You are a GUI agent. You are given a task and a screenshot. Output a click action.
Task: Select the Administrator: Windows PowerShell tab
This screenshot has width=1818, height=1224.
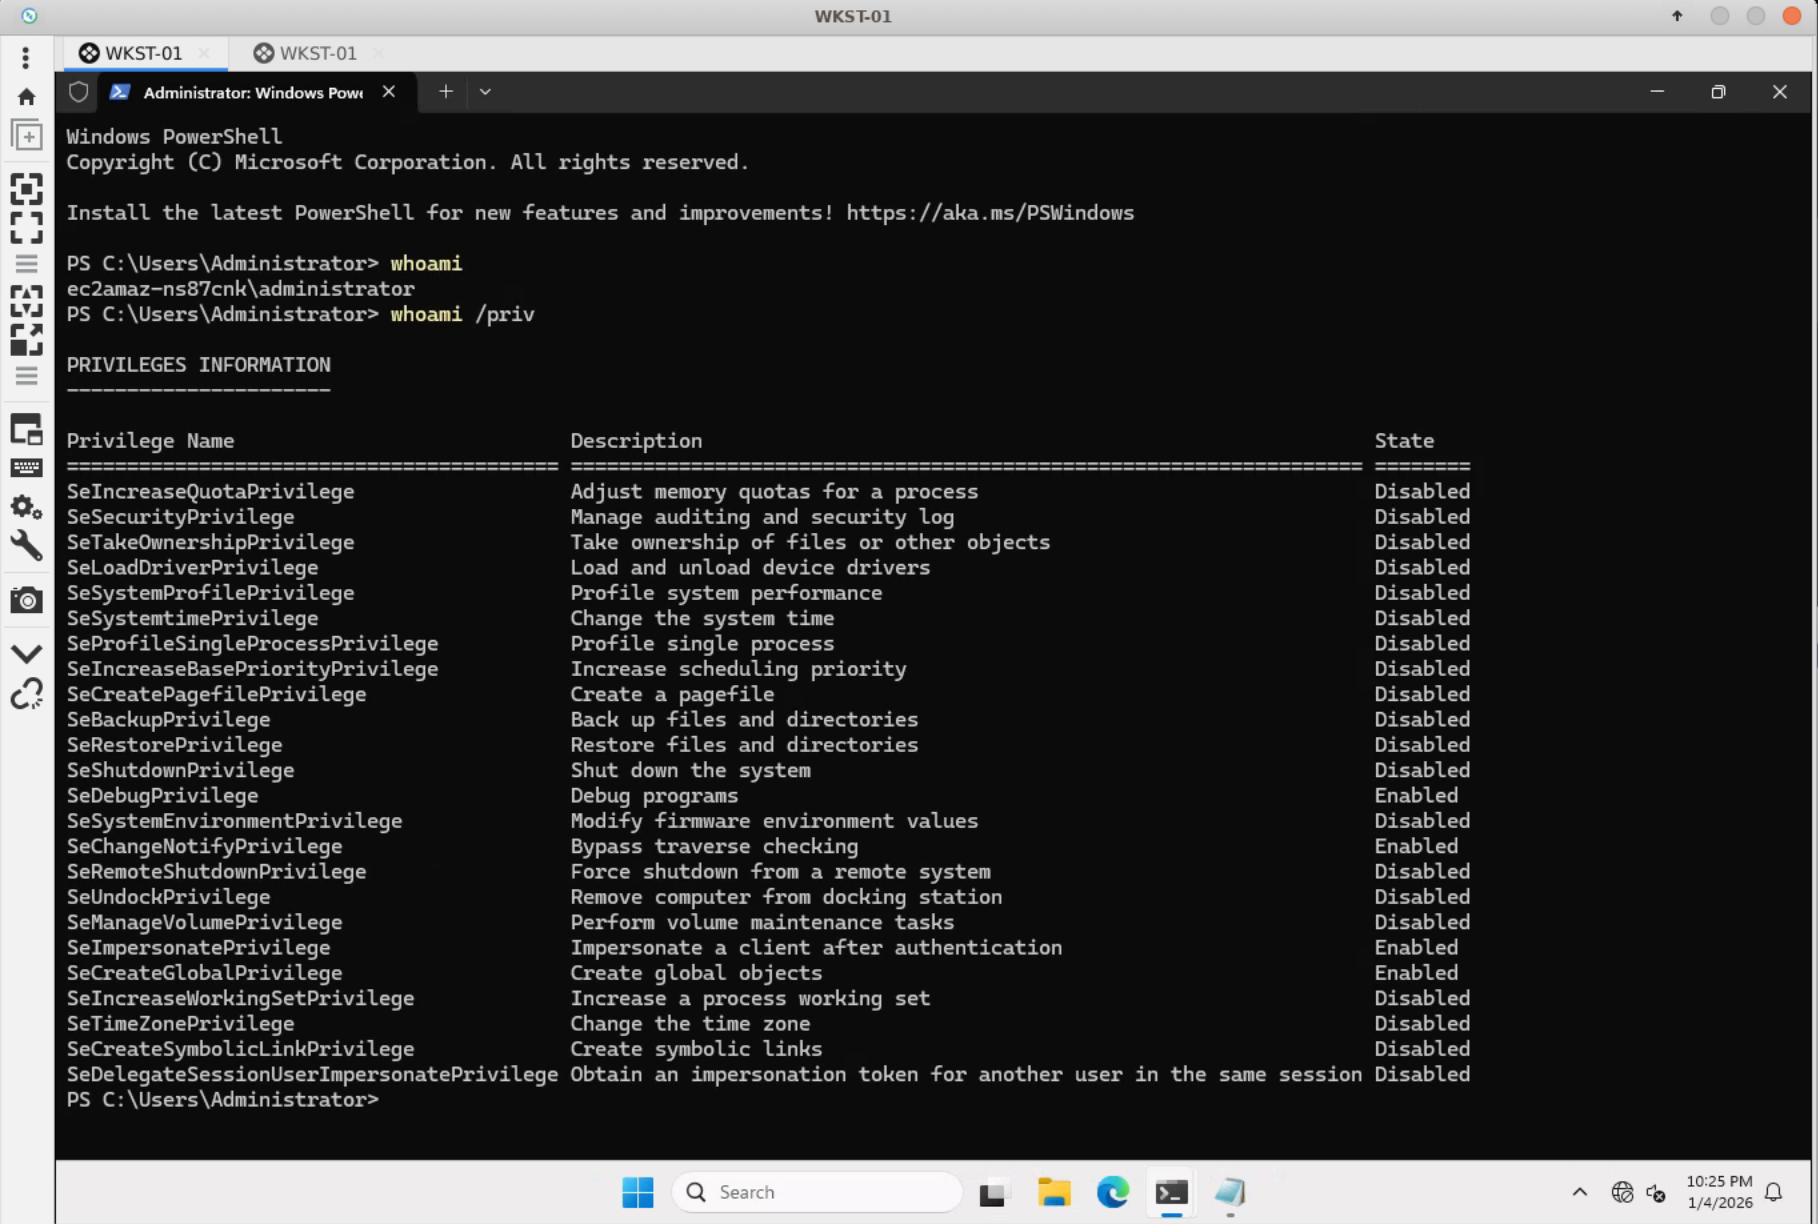[x=250, y=92]
